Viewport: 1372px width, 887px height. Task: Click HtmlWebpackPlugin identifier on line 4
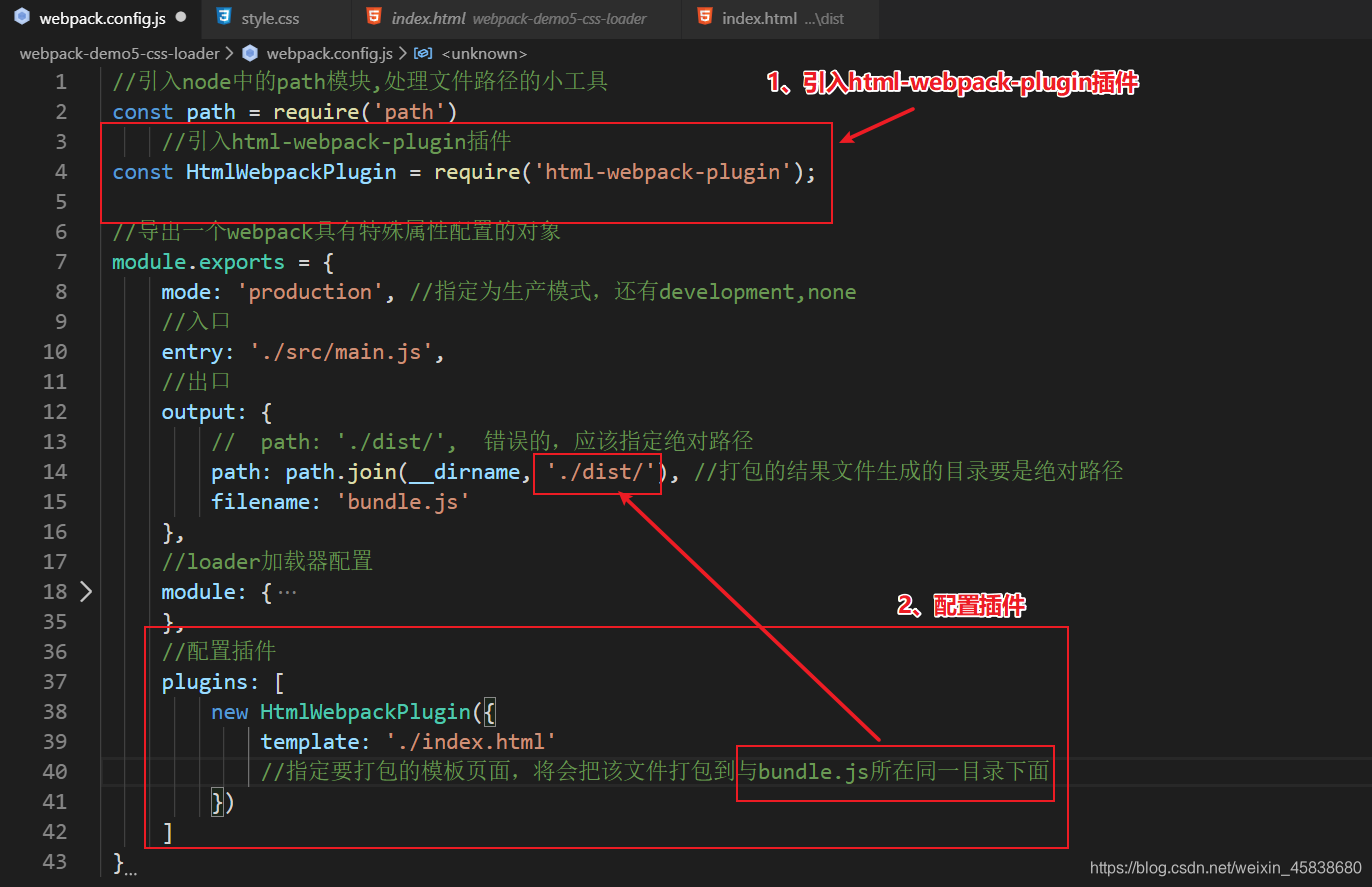tap(291, 171)
